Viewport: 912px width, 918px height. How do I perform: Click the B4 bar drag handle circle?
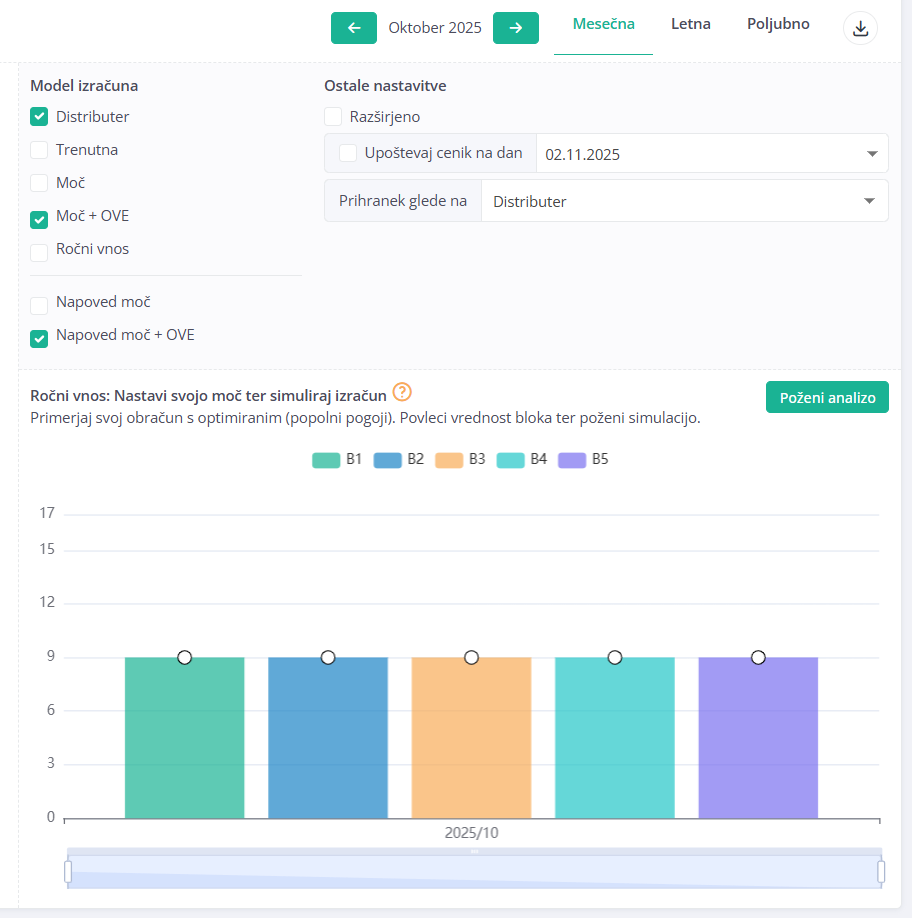(x=615, y=657)
